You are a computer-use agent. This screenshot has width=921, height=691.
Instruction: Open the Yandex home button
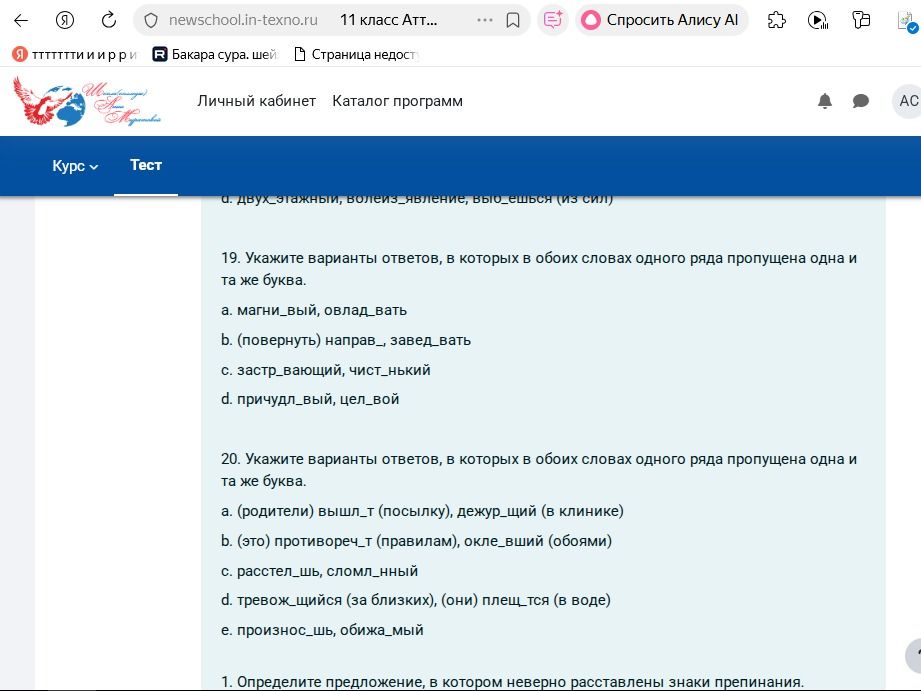(x=65, y=21)
